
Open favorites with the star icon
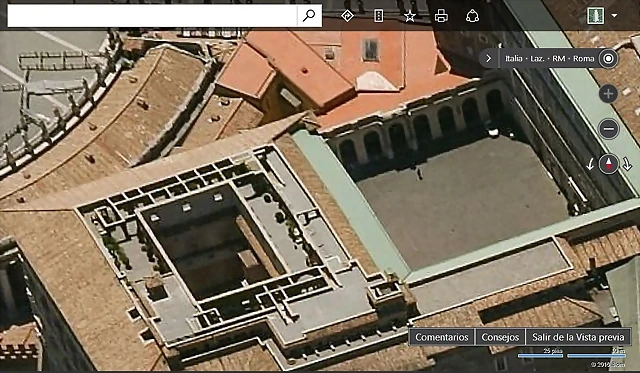pyautogui.click(x=410, y=16)
